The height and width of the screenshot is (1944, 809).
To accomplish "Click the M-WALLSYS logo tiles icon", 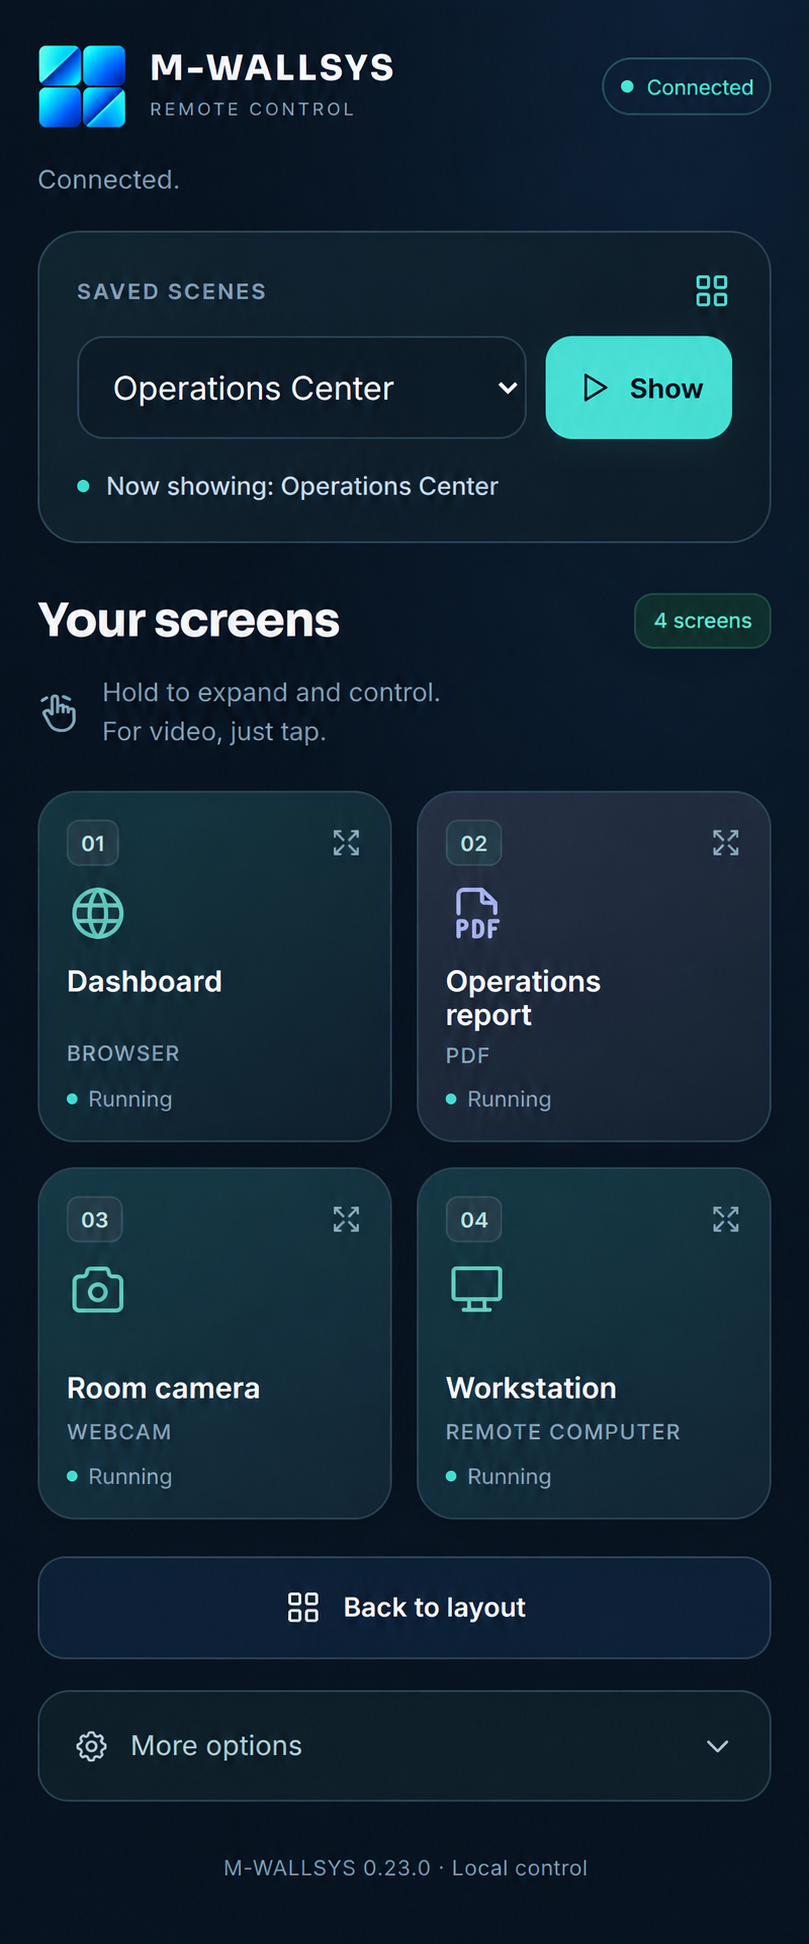I will pyautogui.click(x=82, y=87).
